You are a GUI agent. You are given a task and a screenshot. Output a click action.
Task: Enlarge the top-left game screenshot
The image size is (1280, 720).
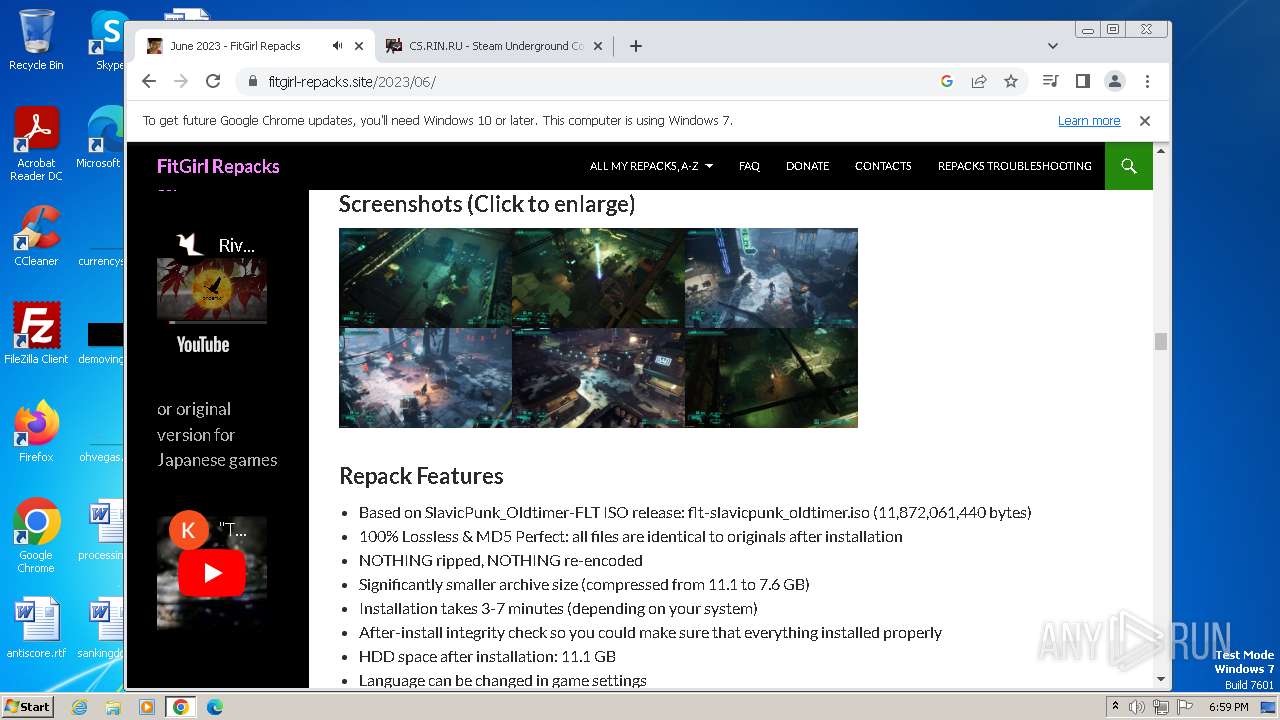coord(425,278)
